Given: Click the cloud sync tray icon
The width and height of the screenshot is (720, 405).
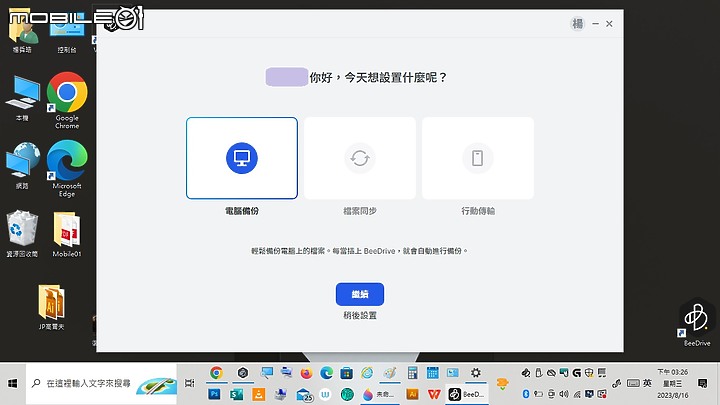Looking at the screenshot, I should (551, 373).
